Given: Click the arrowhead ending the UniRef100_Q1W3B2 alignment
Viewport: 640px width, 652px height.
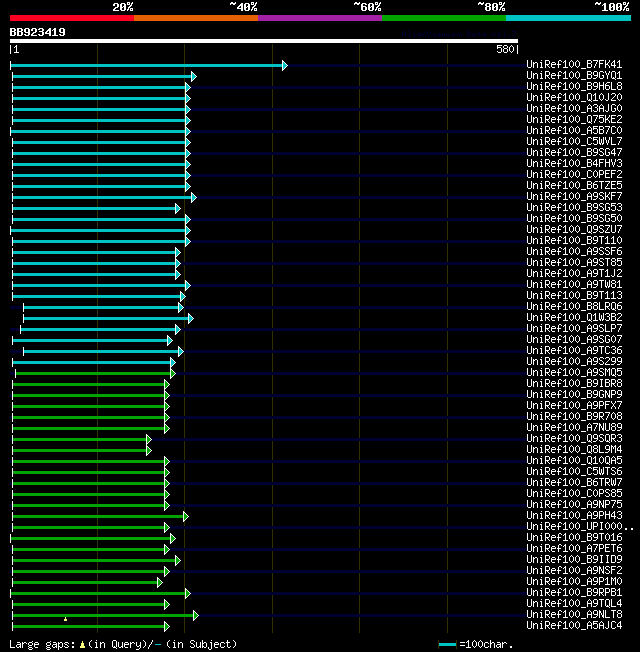Looking at the screenshot, I should click(x=190, y=319).
